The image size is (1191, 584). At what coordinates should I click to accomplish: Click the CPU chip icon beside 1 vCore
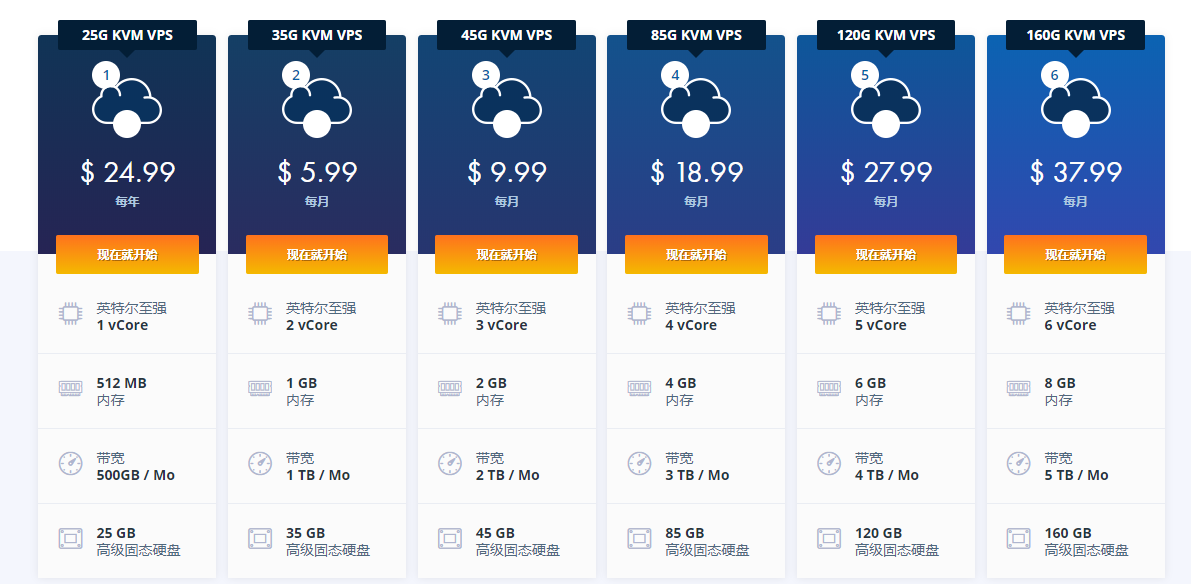[70, 314]
